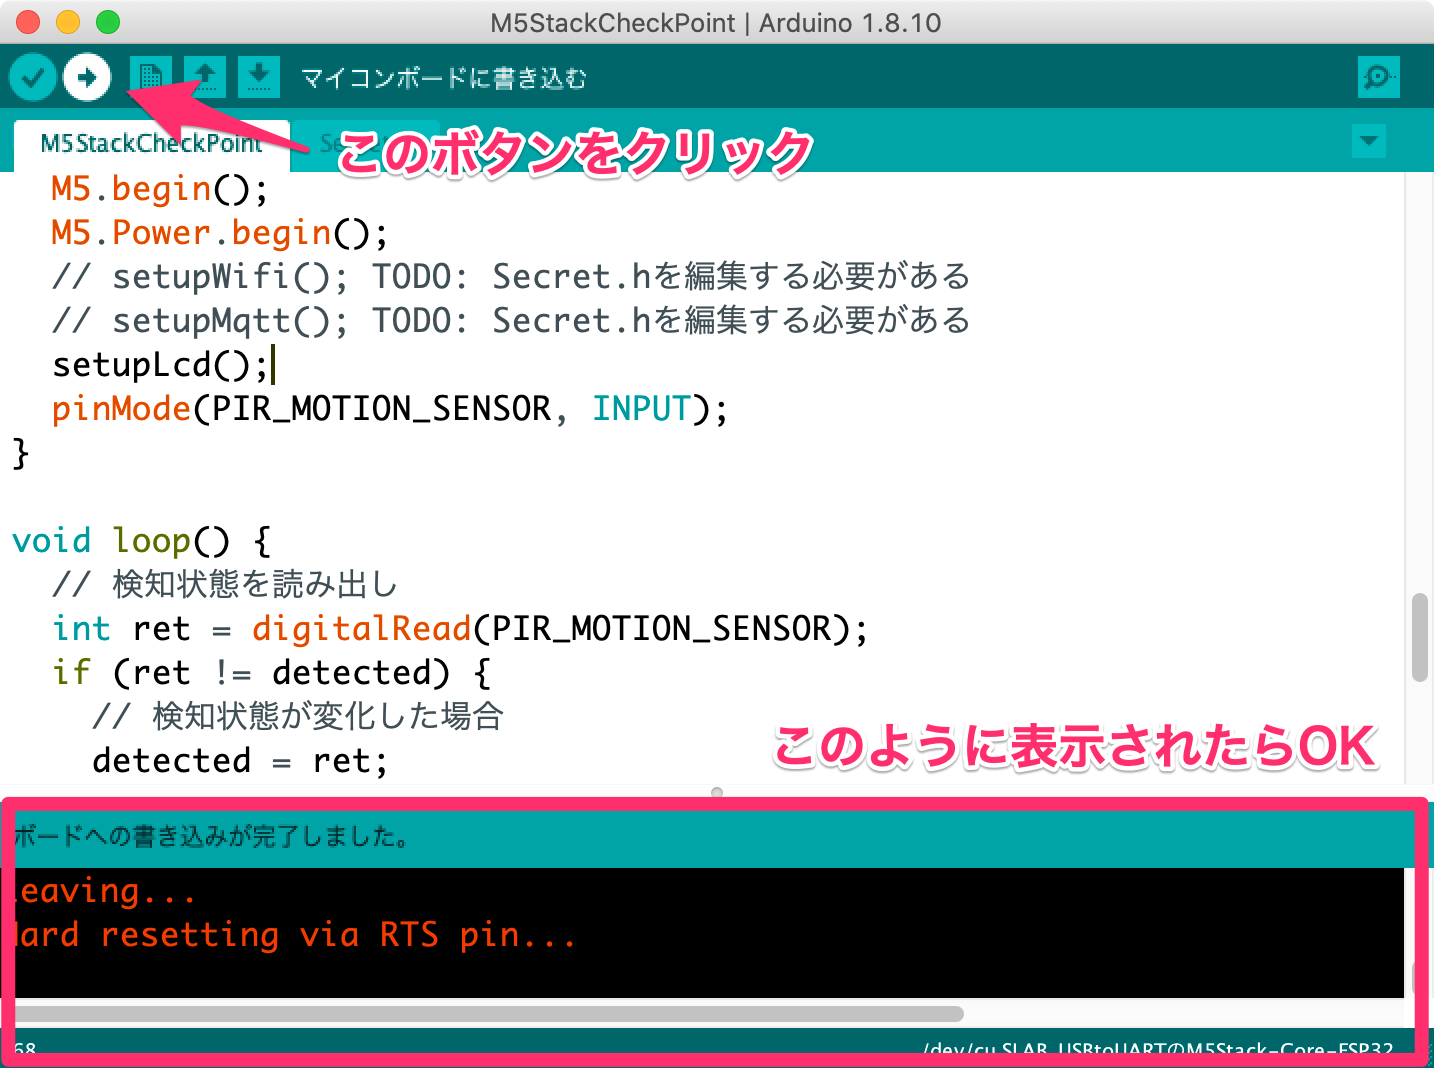1434x1068 pixels.
Task: Click the console horizontal scrollbar thumb
Action: (488, 1013)
